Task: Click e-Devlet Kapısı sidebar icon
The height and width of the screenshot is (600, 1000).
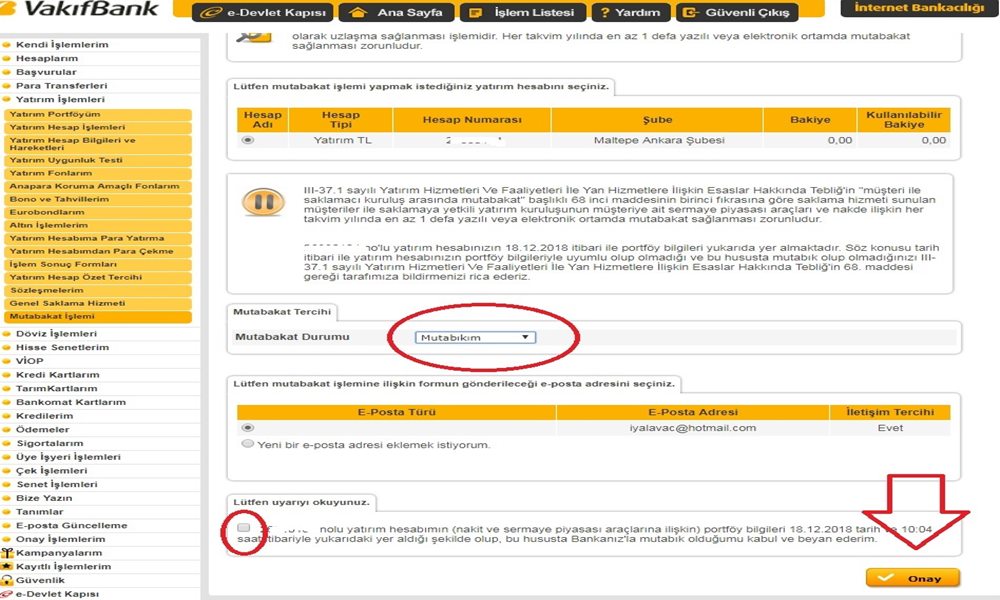Action: (x=7, y=594)
